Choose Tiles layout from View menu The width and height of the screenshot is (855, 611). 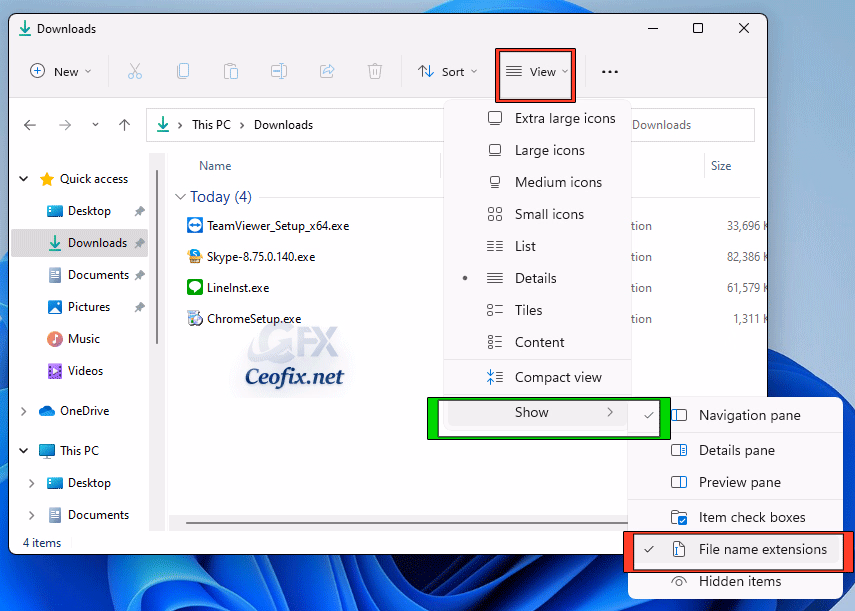tap(528, 310)
